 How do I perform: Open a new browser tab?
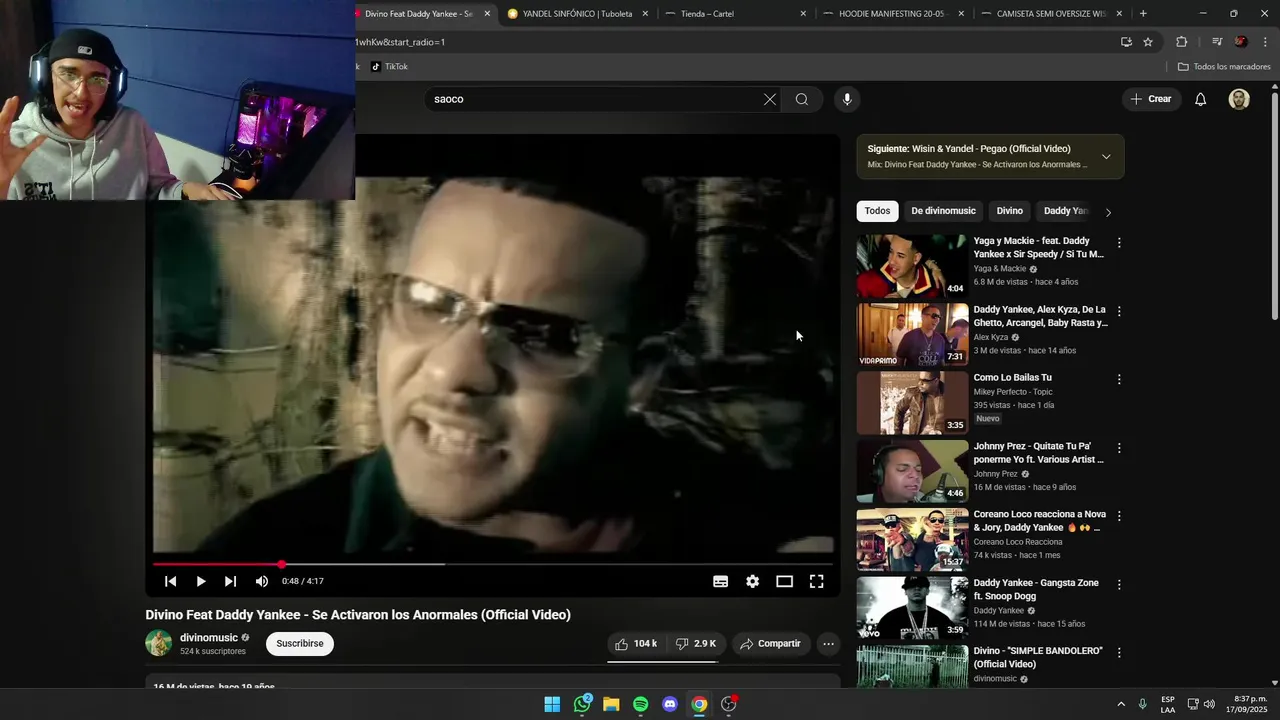(1143, 14)
